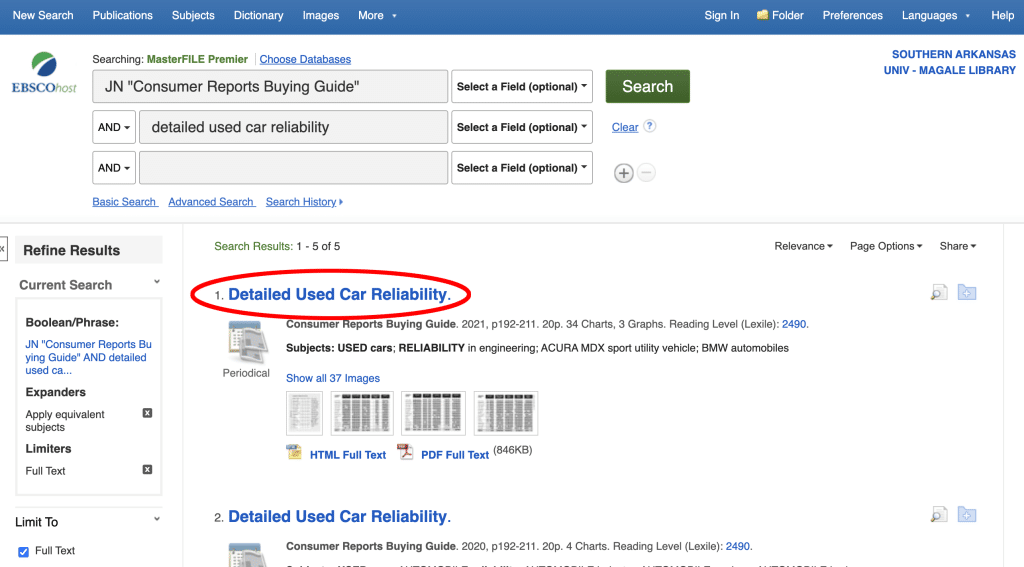
Task: Uncheck the Full Text limiter checkbox
Action: click(x=24, y=551)
